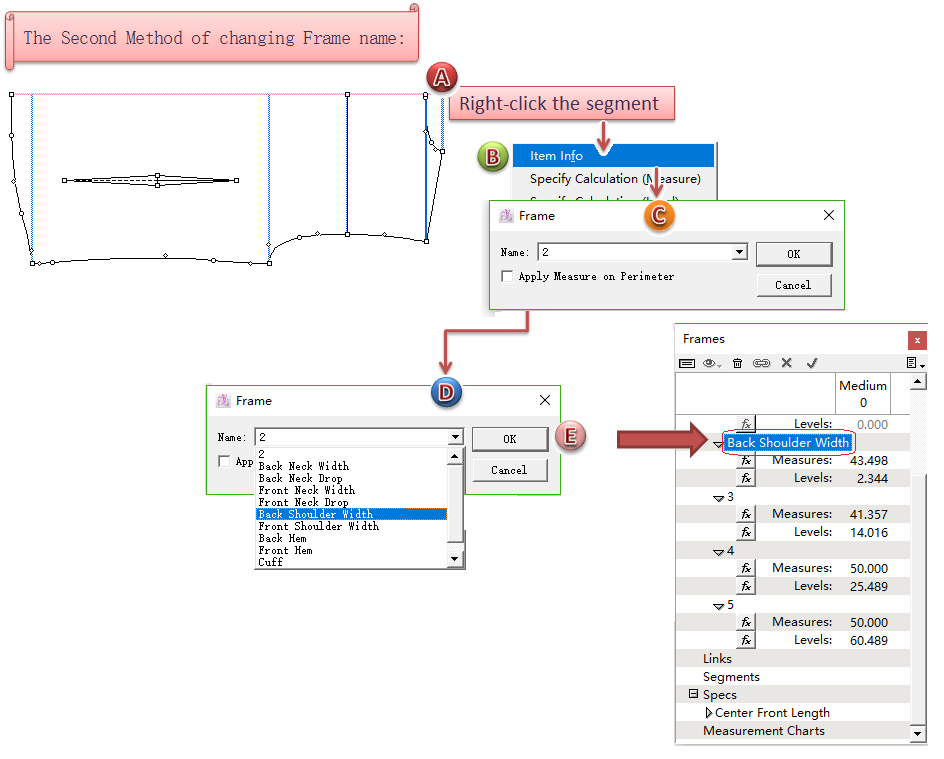
Task: Click the X remove icon in Frames toolbar
Action: tap(786, 363)
